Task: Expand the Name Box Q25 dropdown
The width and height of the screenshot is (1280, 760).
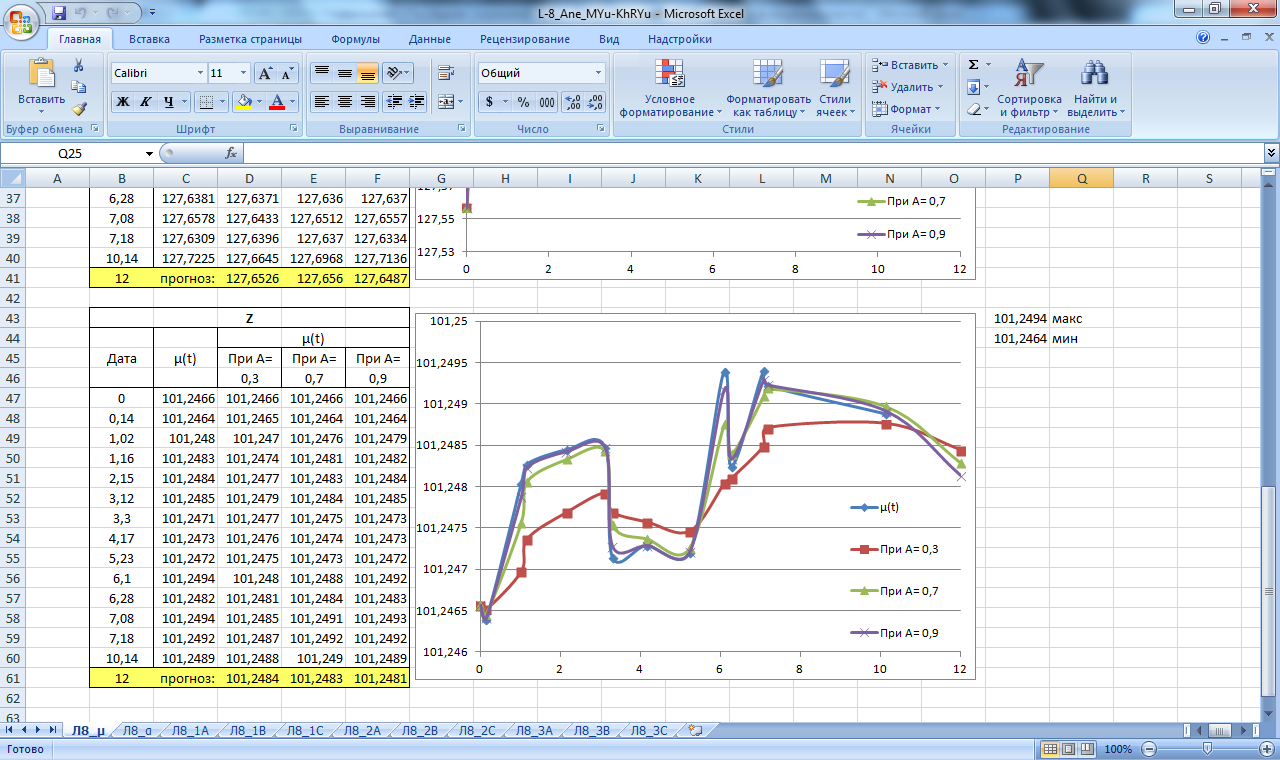Action: [x=150, y=153]
